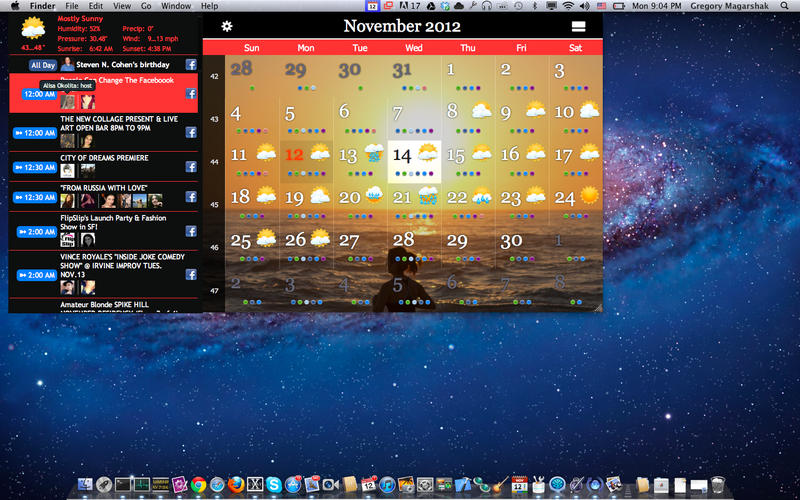
Task: Click Facebook icon on CITY OF DREAMS PREMIERE
Action: (x=190, y=168)
